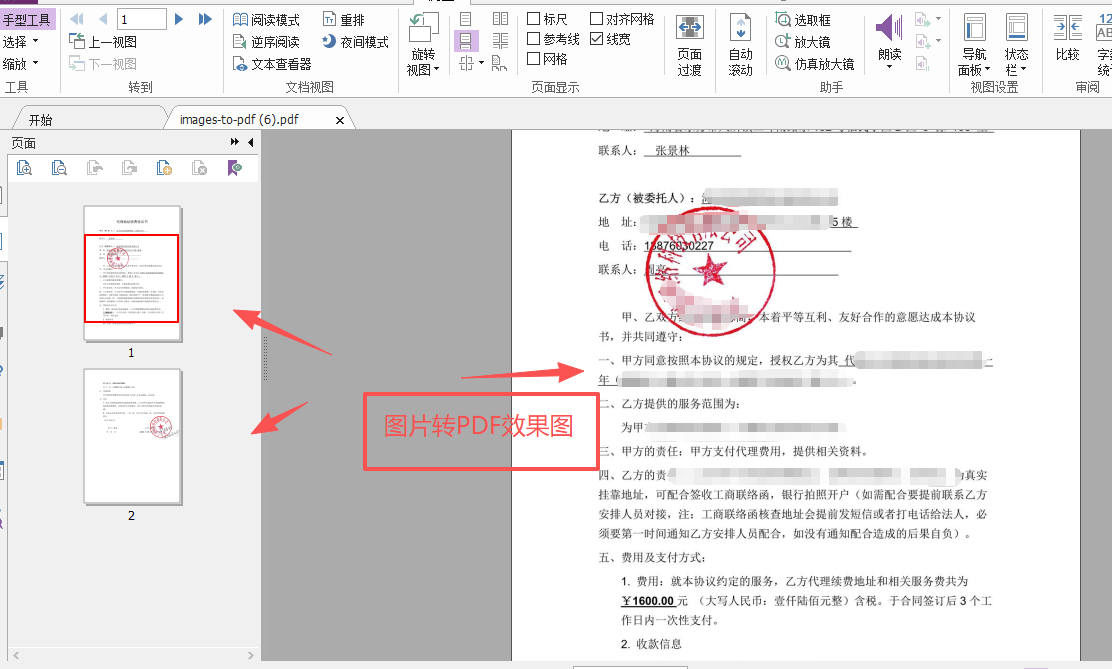Open the split view dropdown arrow
Screen dimensions: 1112x669
click(482, 63)
